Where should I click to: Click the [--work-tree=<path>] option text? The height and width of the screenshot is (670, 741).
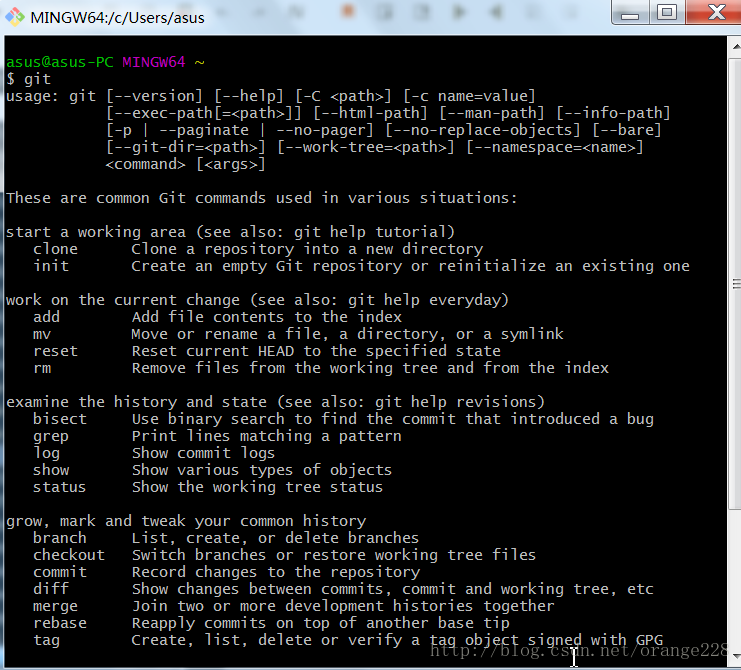click(366, 147)
